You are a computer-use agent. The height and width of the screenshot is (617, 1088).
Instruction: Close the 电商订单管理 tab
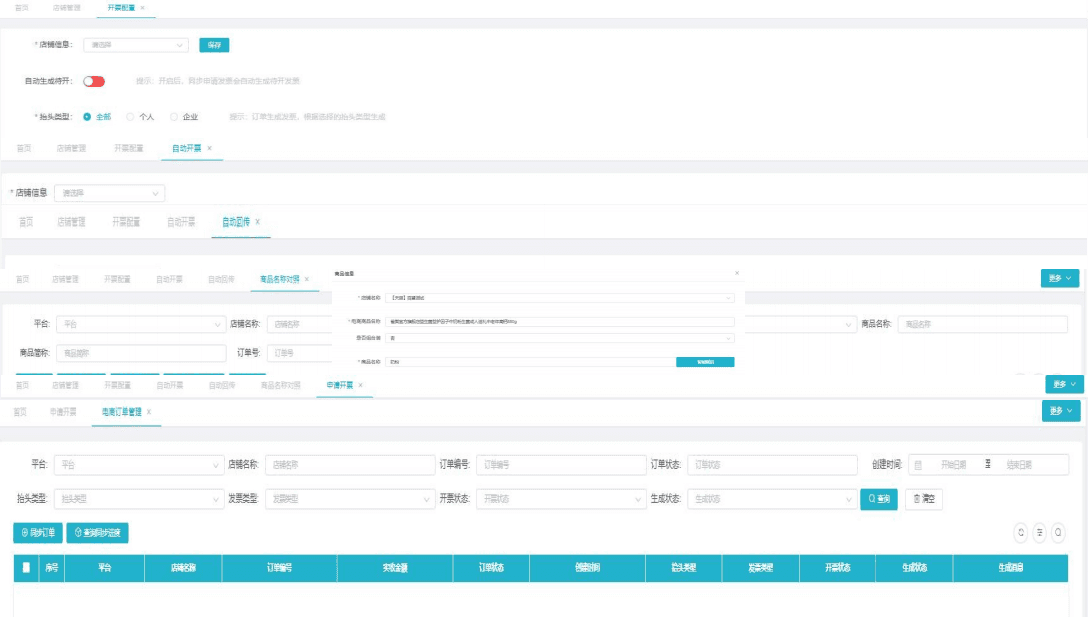[149, 412]
